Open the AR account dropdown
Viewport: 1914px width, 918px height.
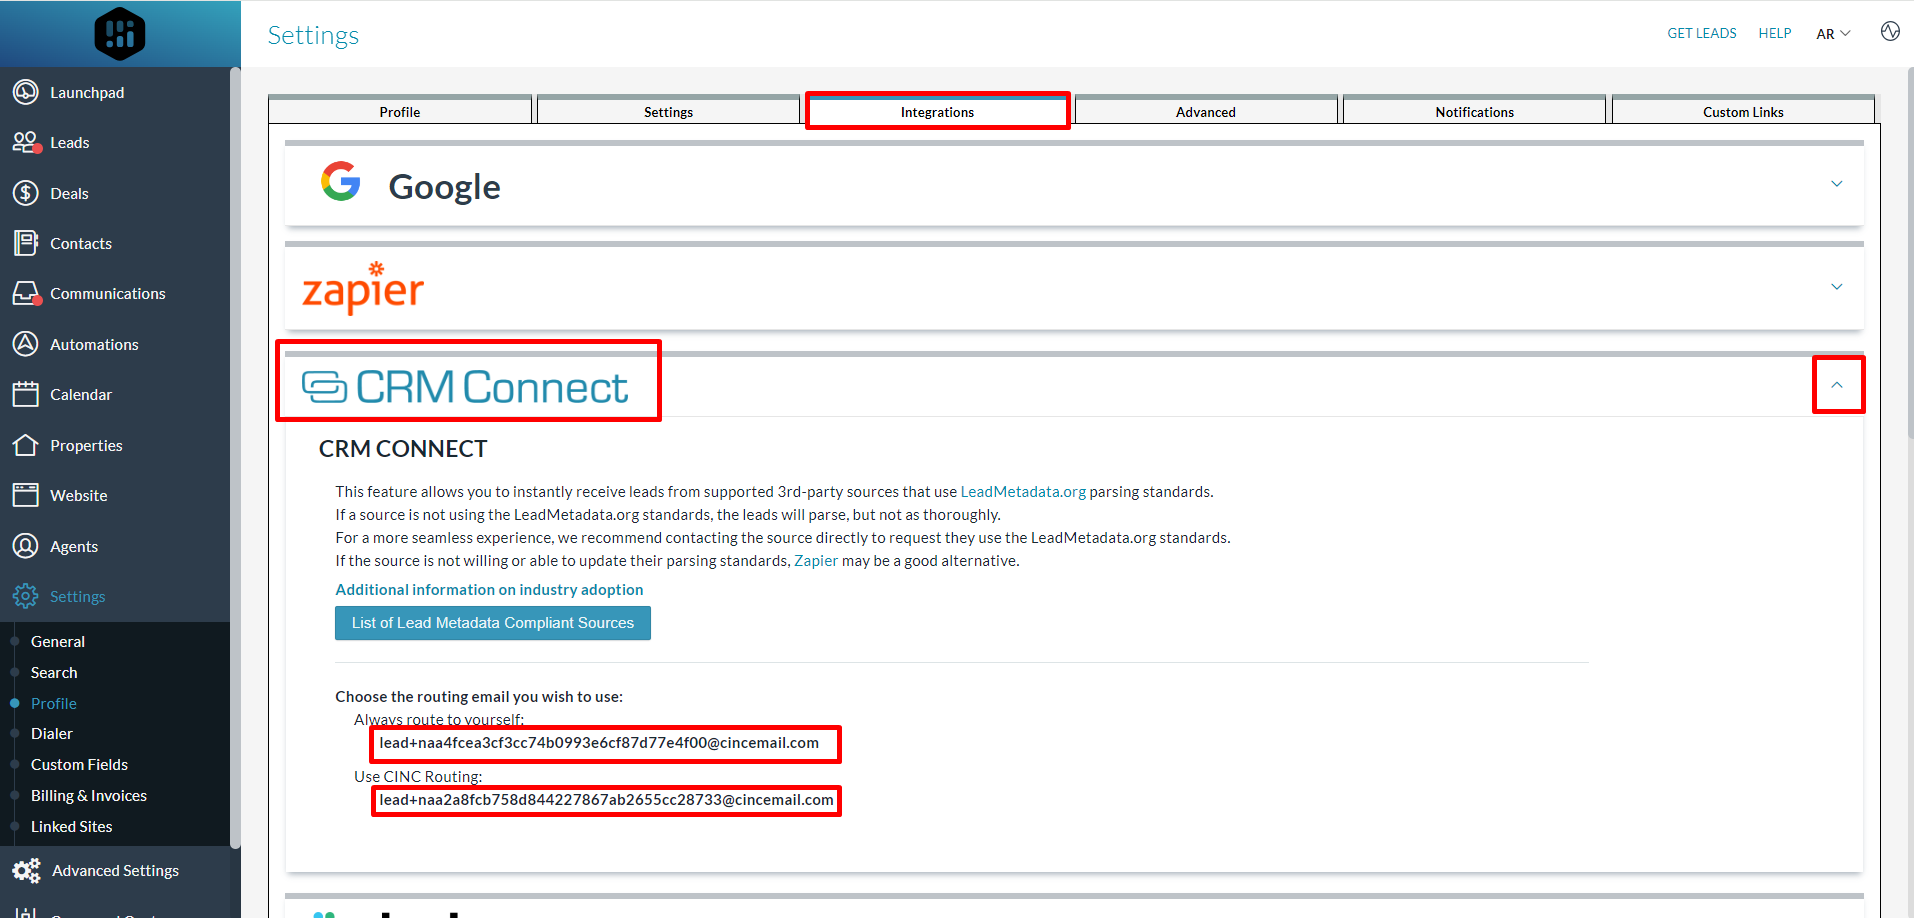click(x=1832, y=33)
